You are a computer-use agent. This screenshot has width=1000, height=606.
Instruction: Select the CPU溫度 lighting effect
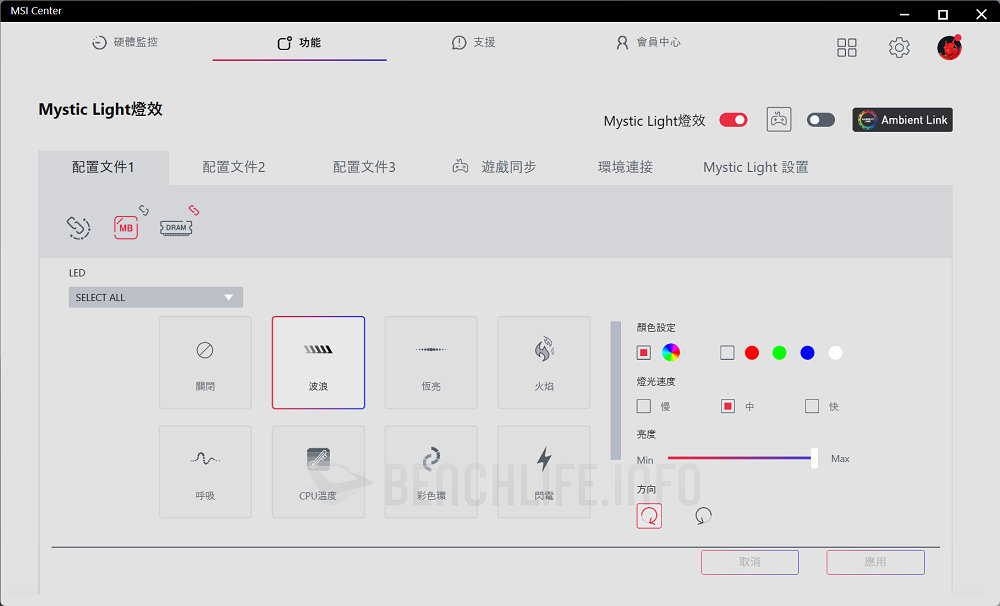click(318, 472)
